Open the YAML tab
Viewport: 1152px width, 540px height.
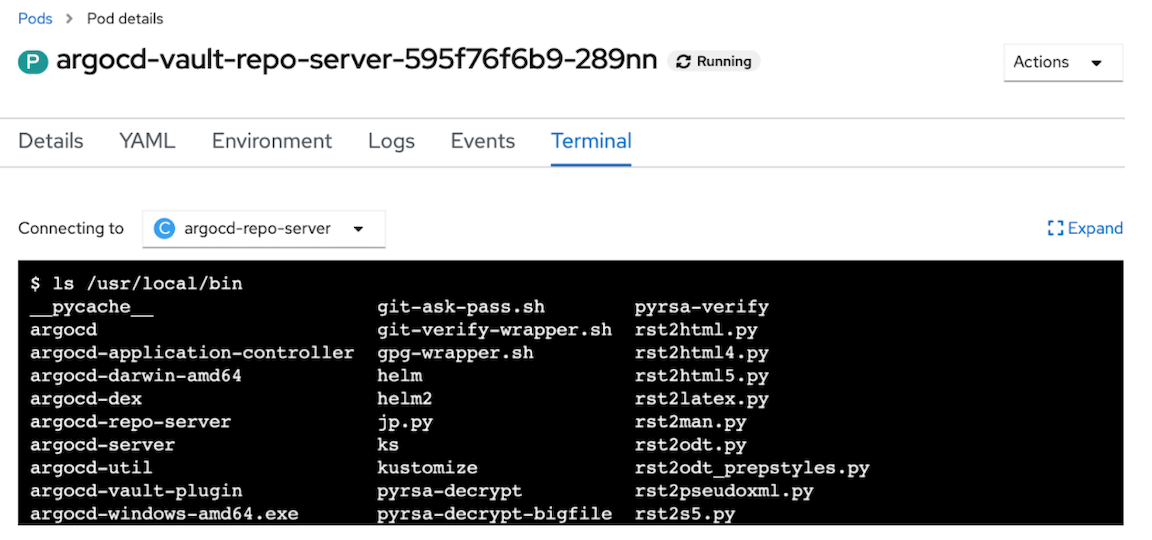(147, 141)
